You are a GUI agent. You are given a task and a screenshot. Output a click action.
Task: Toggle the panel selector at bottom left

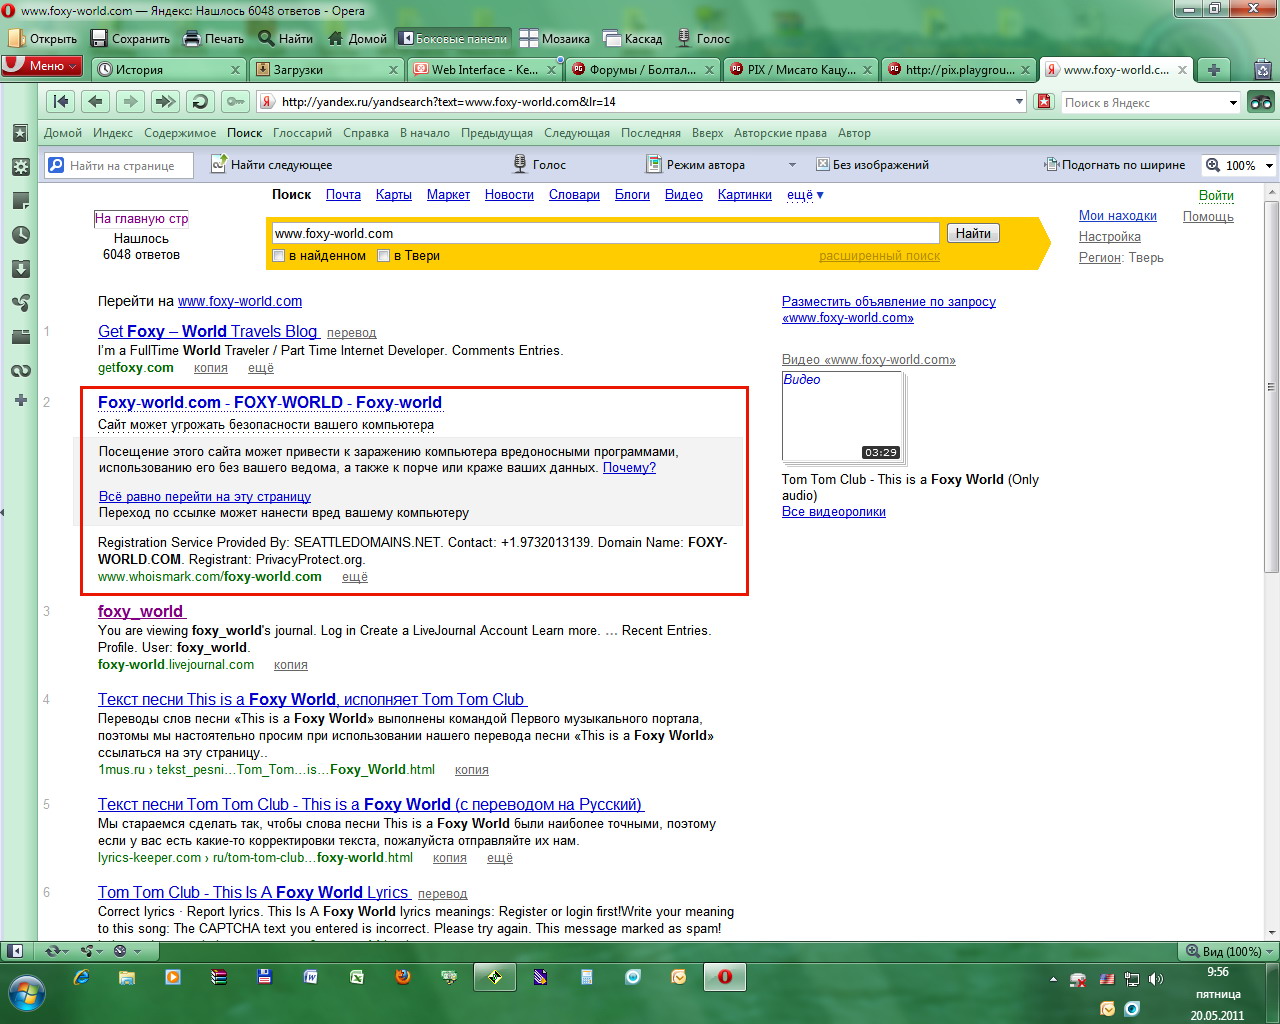coord(15,951)
